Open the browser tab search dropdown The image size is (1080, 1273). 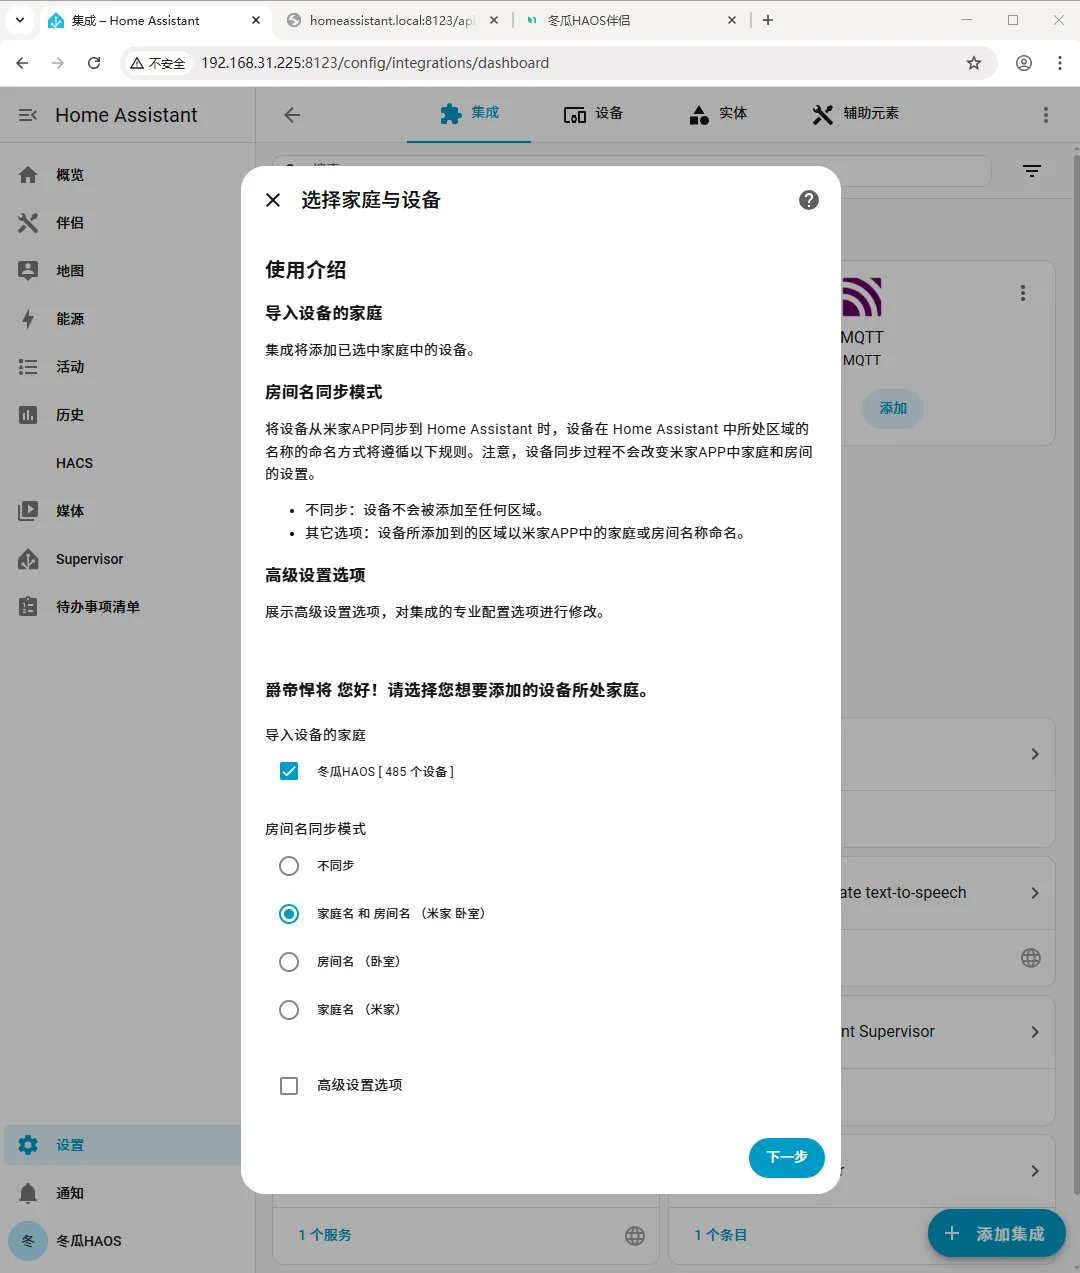click(20, 20)
